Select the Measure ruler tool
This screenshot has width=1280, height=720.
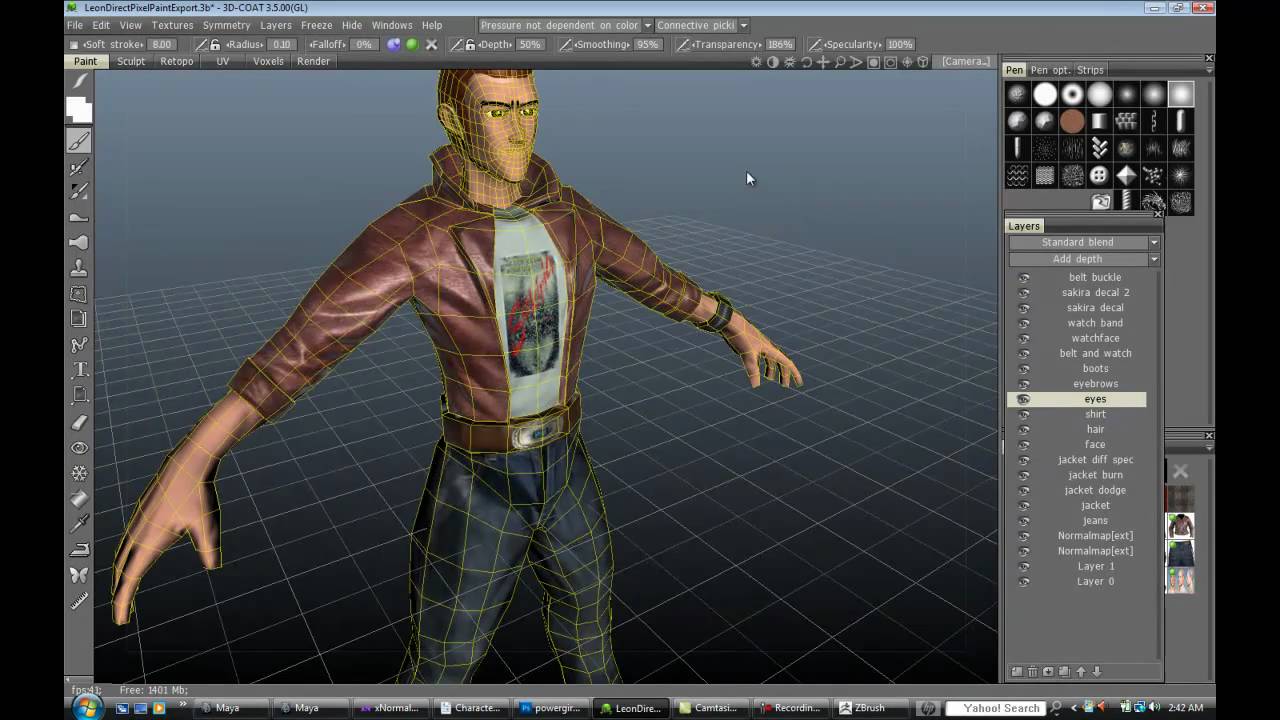point(79,600)
